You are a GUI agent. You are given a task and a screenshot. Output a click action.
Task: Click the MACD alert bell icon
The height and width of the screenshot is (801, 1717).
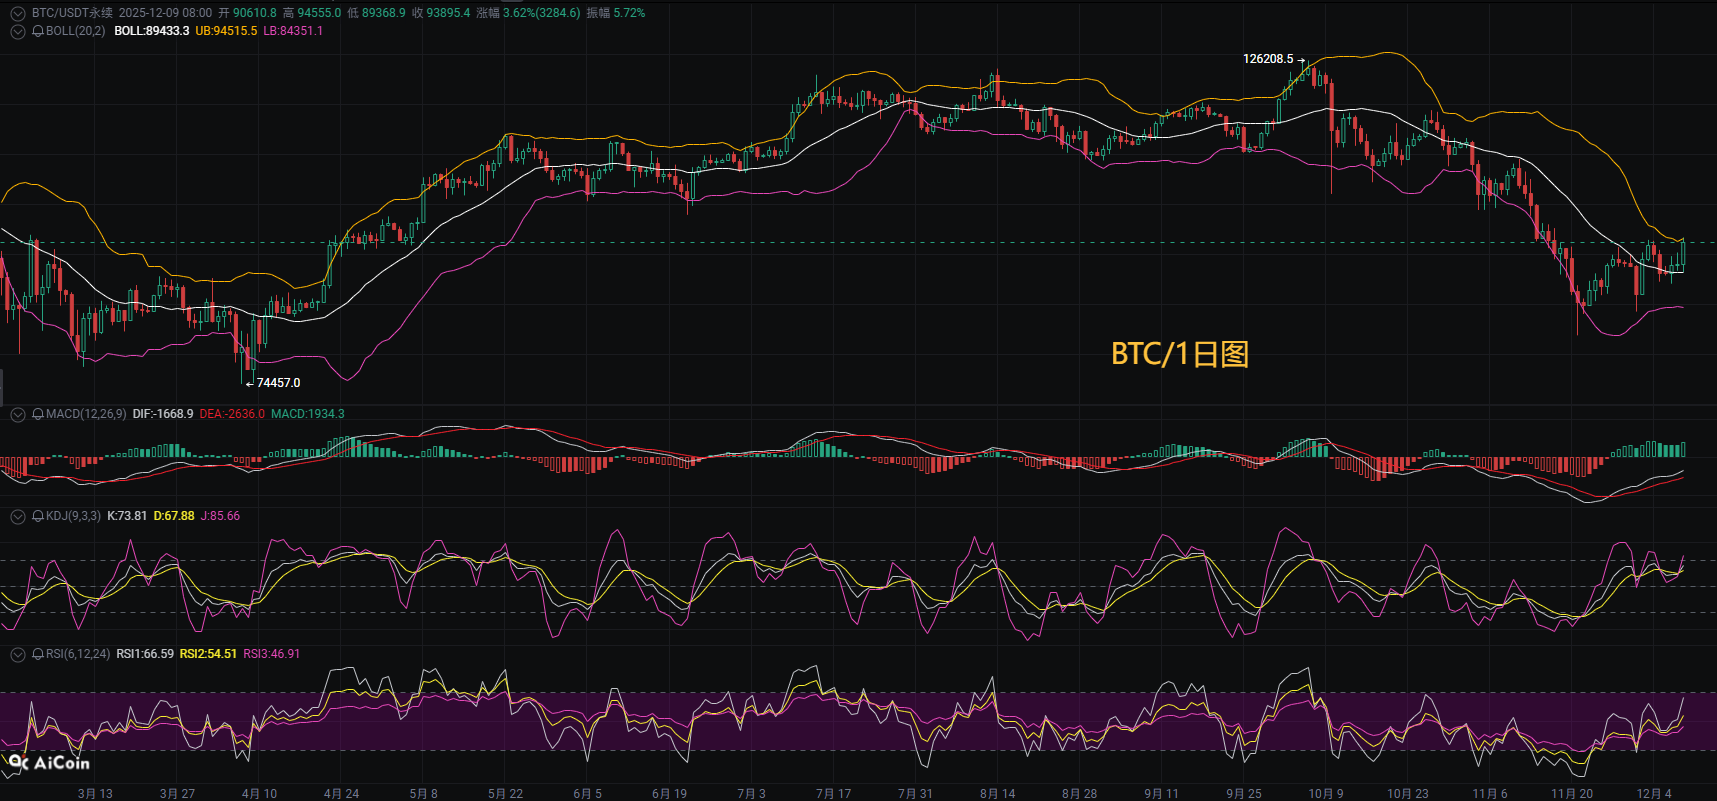38,414
